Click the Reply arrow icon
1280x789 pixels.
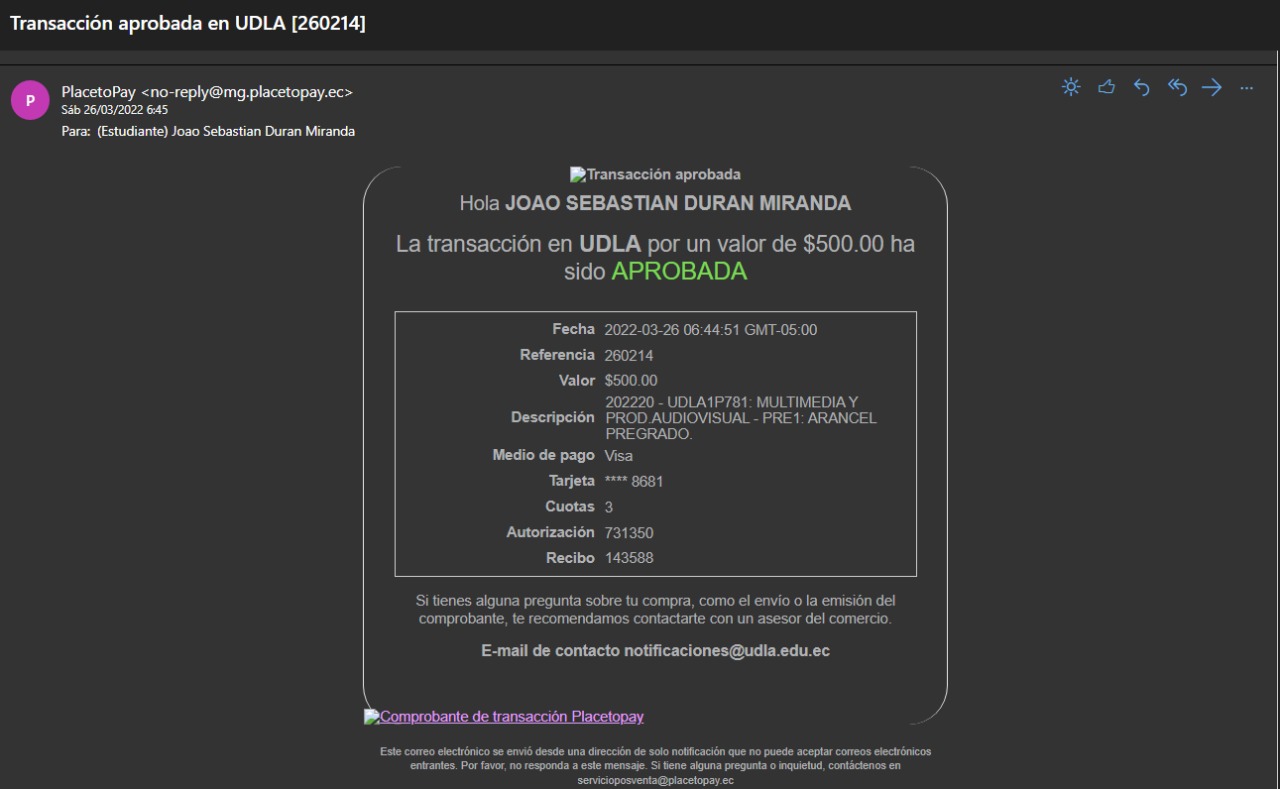[1141, 88]
